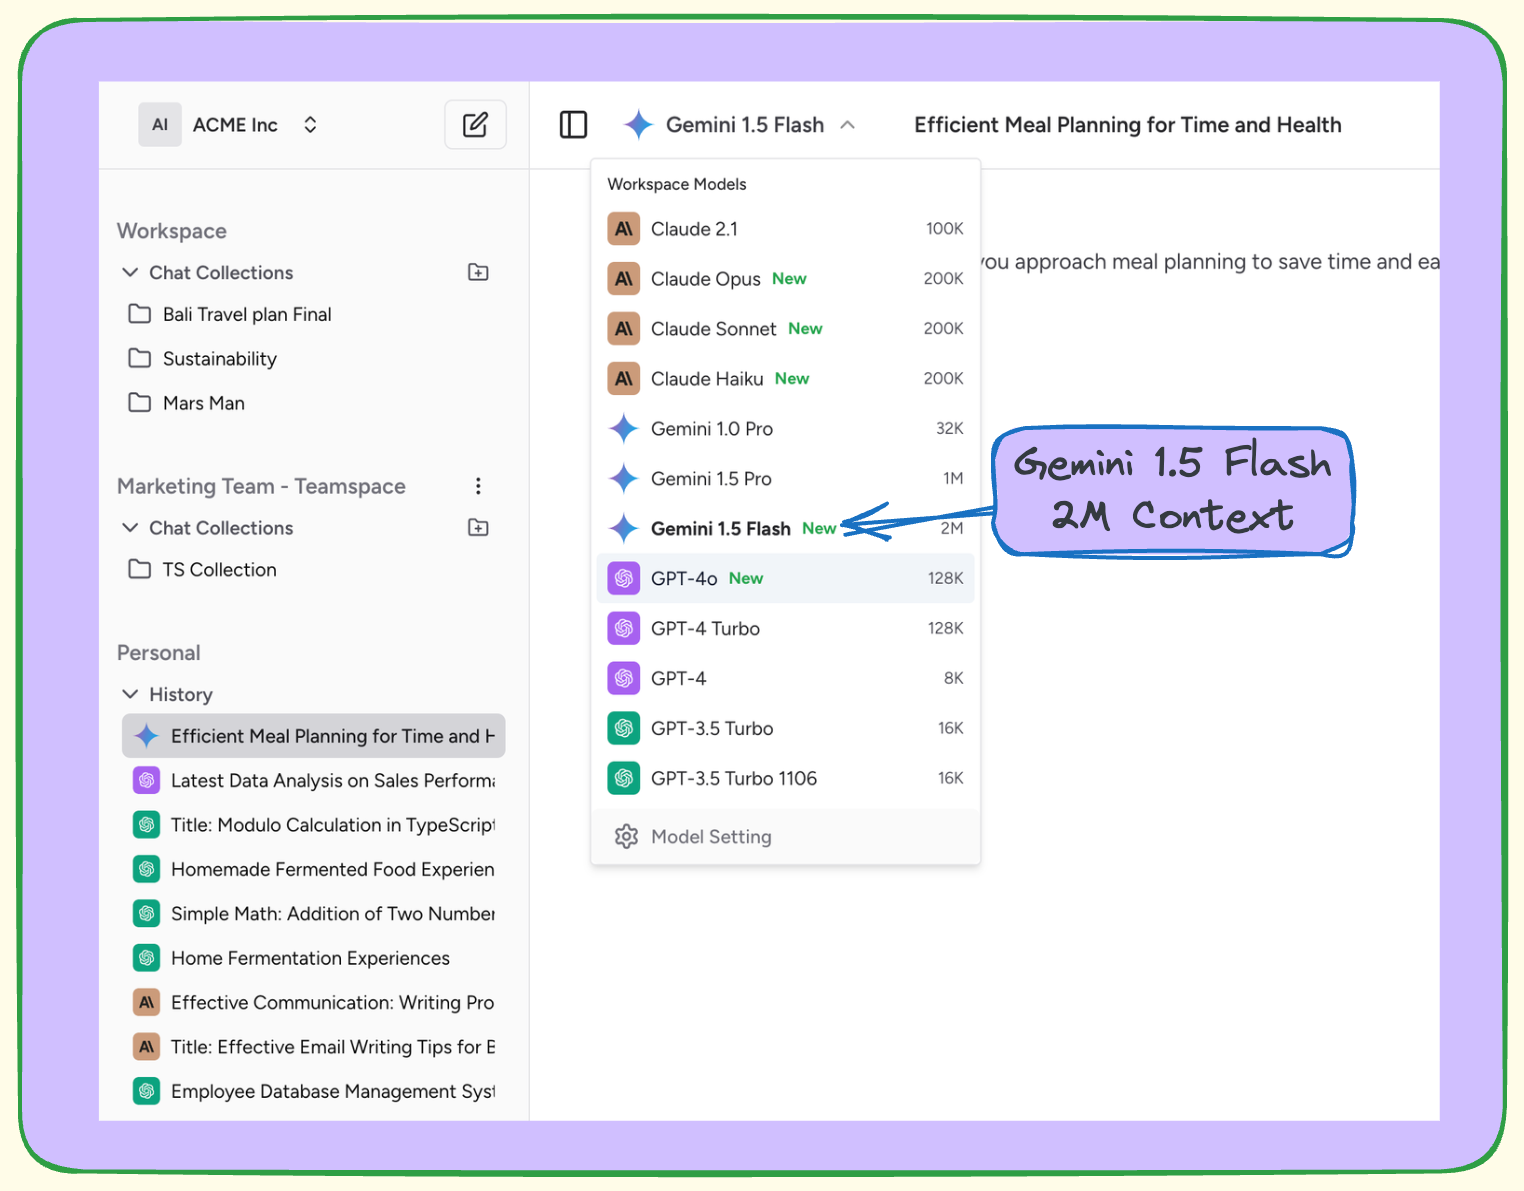Click OpenAI icon next to GPT-4o
Image resolution: width=1524 pixels, height=1191 pixels.
click(x=624, y=578)
